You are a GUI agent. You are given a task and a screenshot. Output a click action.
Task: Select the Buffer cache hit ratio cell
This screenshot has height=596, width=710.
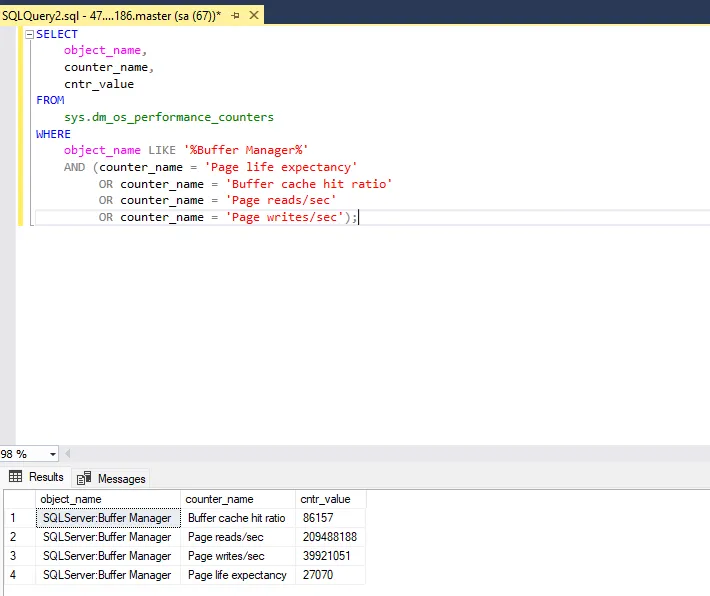tap(237, 518)
